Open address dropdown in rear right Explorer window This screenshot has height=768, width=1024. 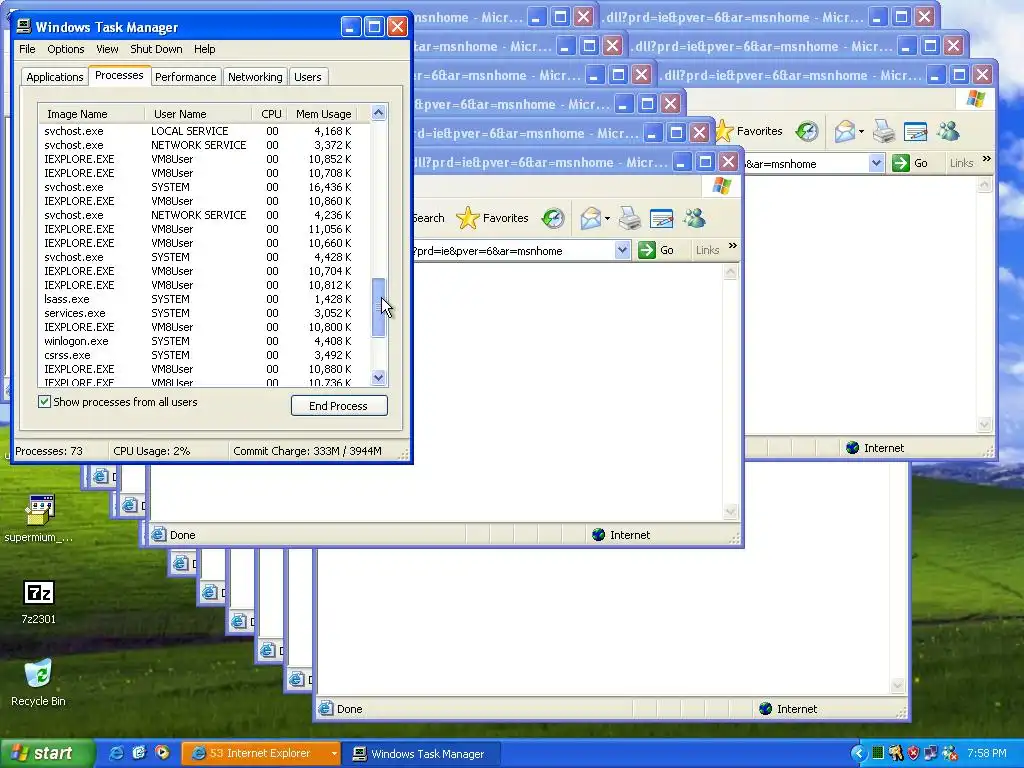pos(876,163)
